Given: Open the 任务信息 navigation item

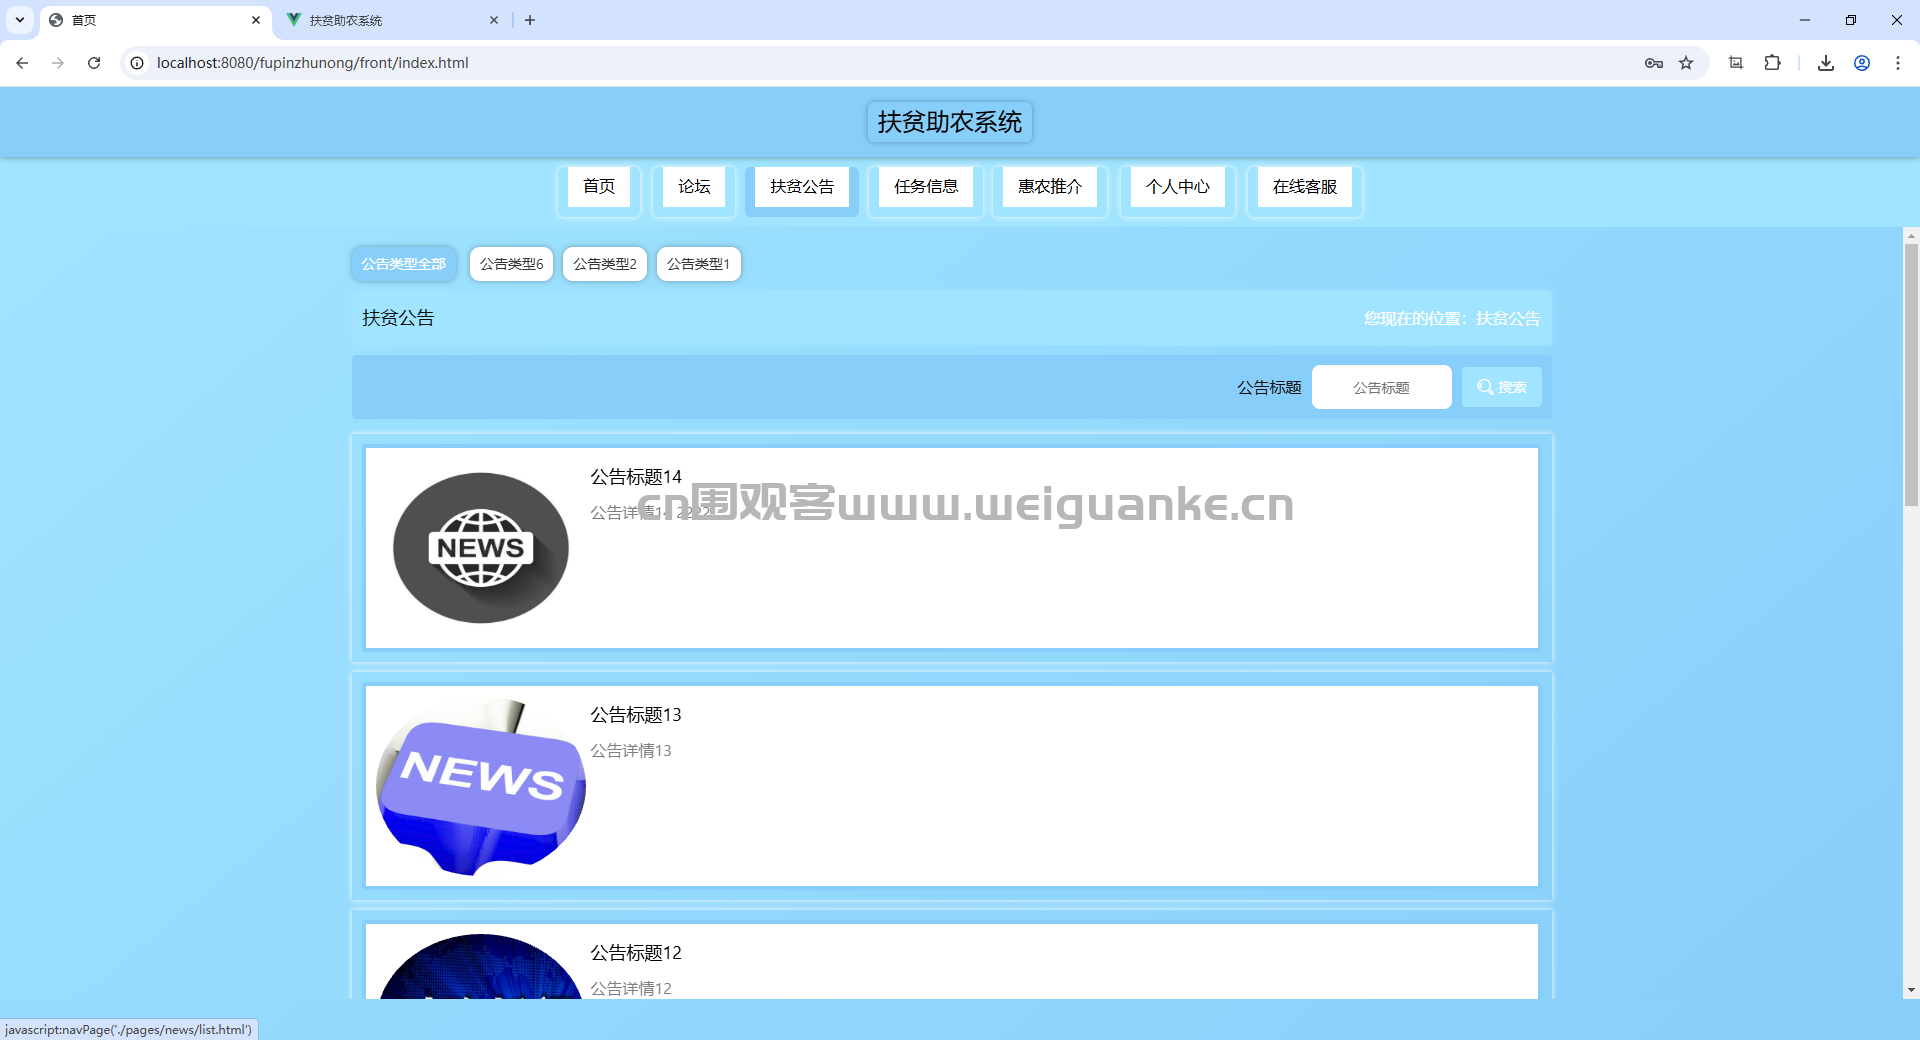Looking at the screenshot, I should pos(926,187).
